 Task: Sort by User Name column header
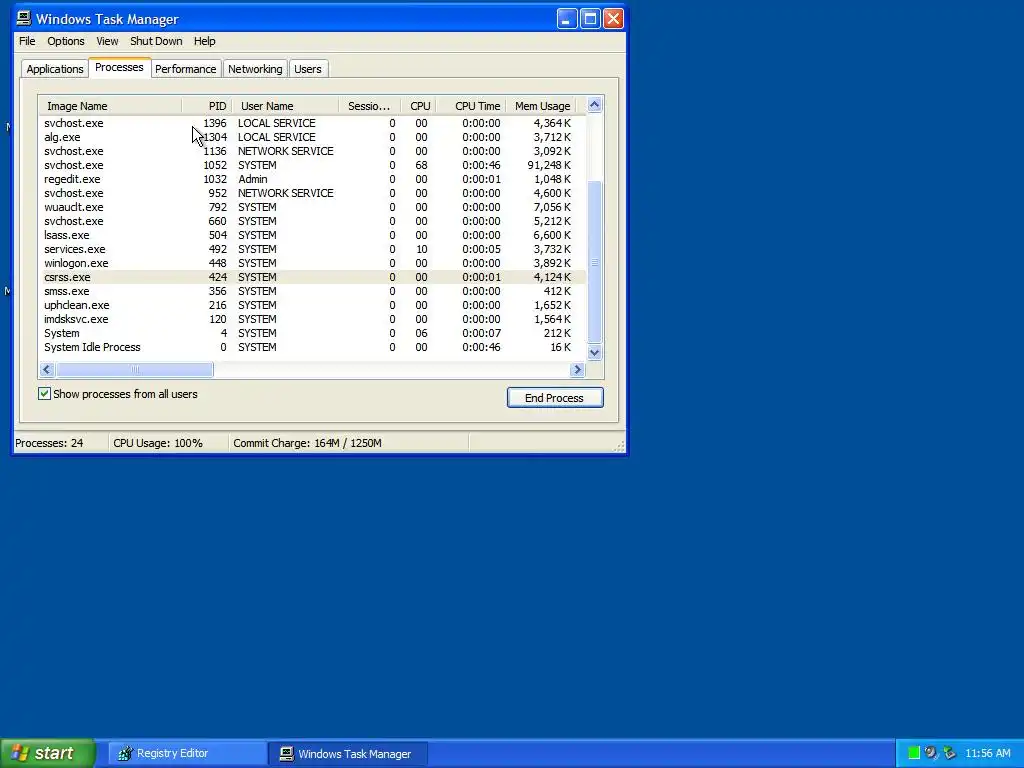(285, 106)
